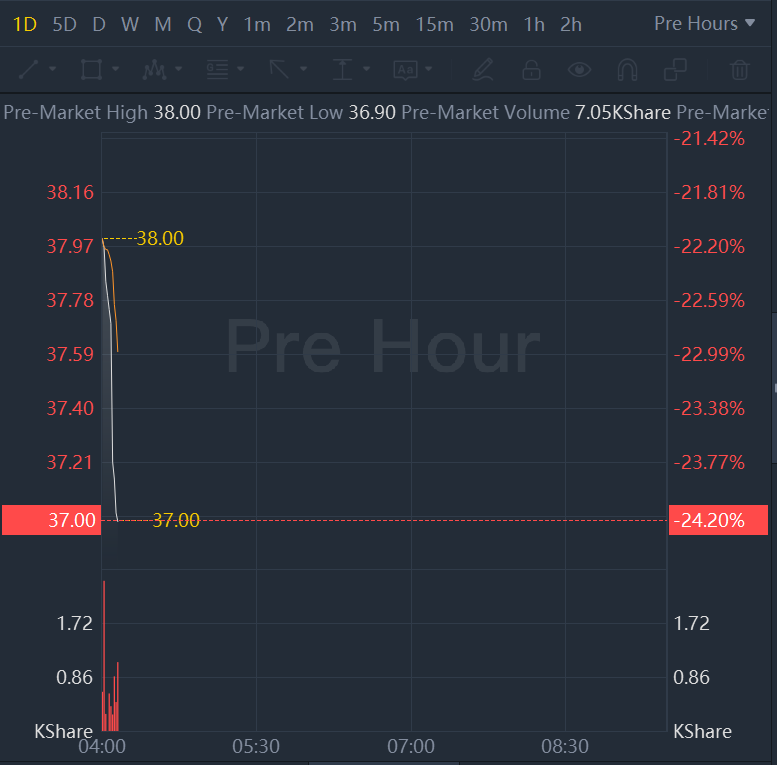777x765 pixels.
Task: Select the text annotation tool
Action: (x=405, y=70)
